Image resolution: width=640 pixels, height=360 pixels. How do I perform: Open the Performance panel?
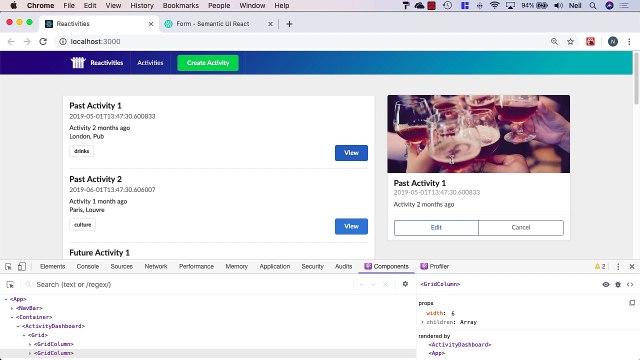tap(196, 267)
